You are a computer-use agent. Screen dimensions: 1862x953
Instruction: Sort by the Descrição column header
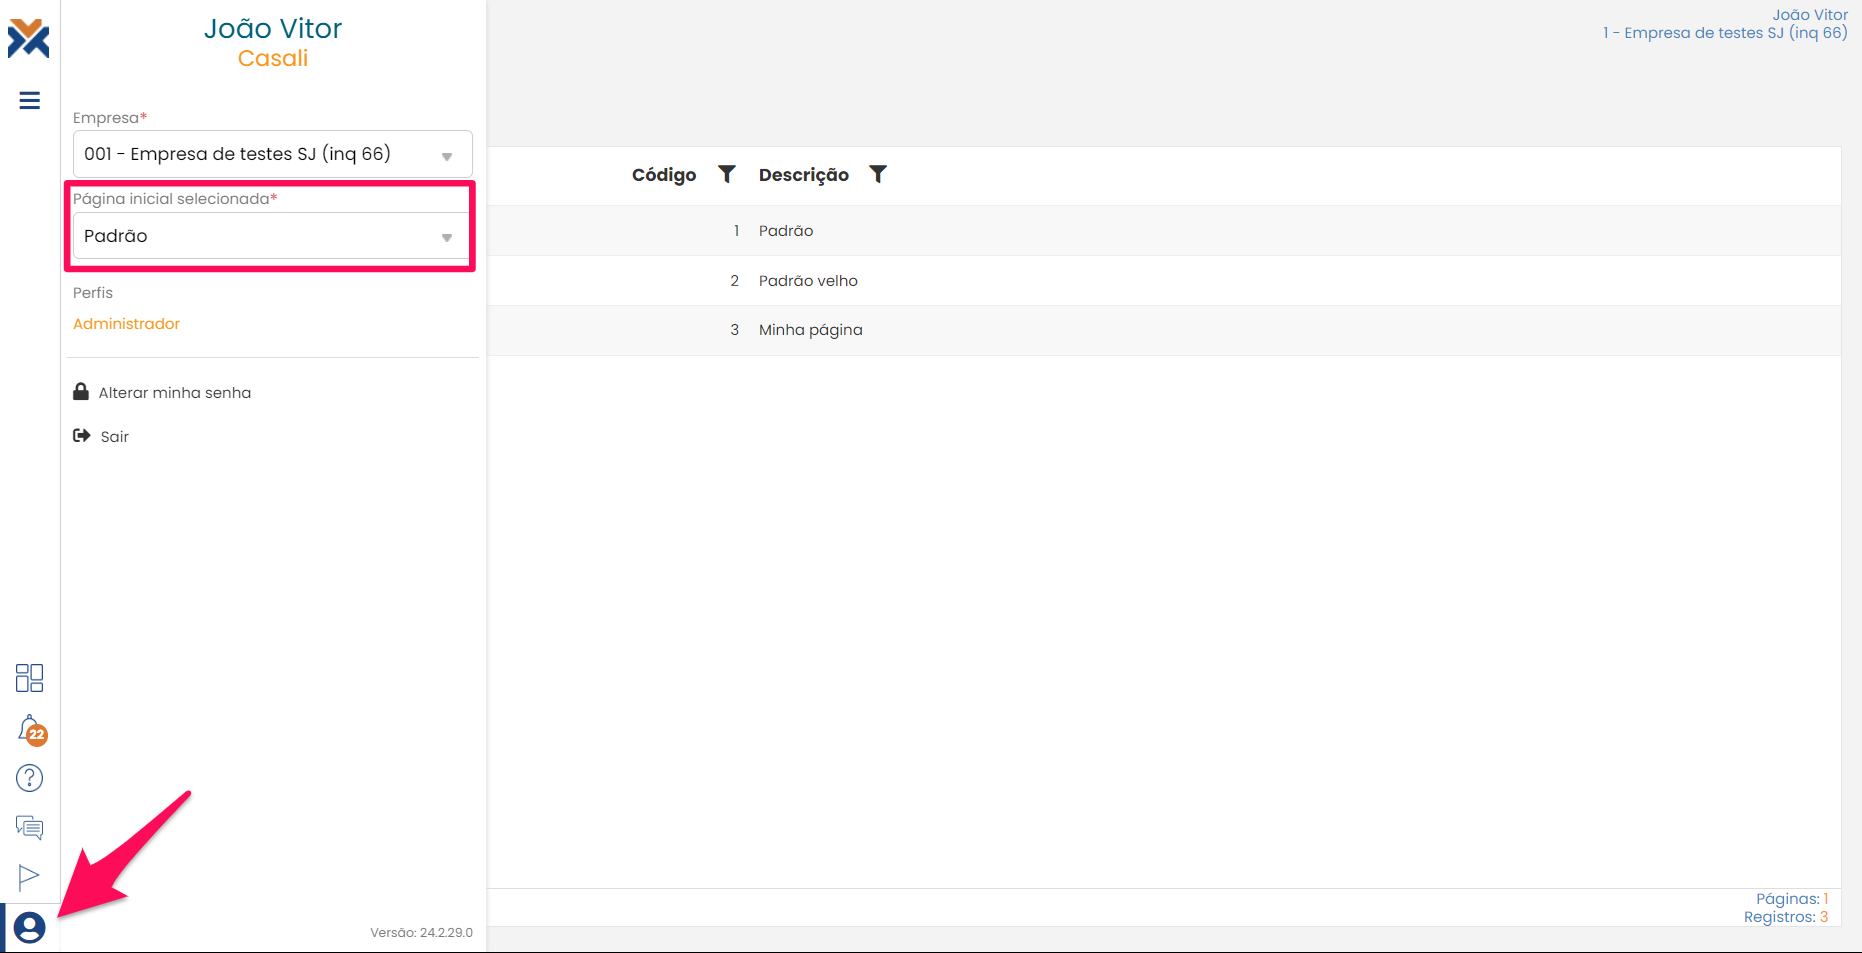click(x=803, y=175)
